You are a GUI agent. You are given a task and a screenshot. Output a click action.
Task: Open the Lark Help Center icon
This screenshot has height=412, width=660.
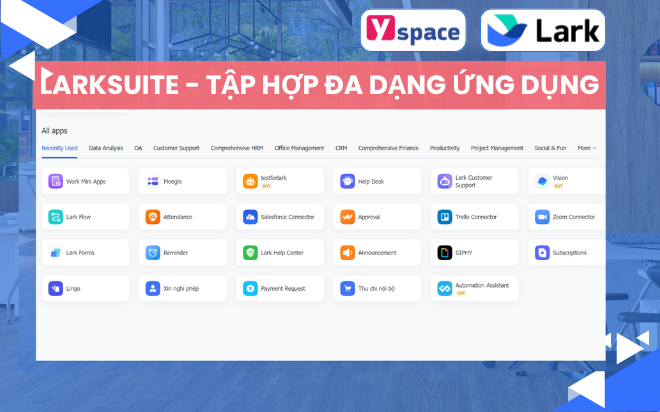250,253
